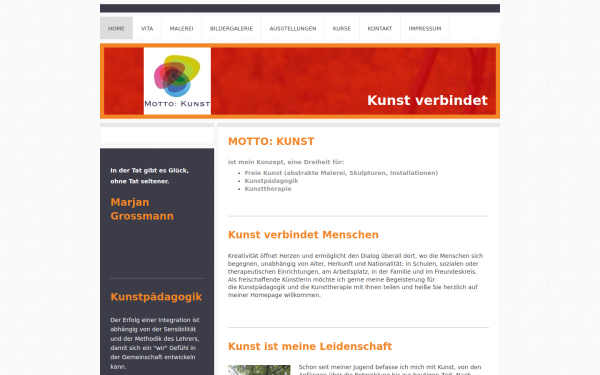
Task: Open the HOME navigation tab
Action: click(116, 28)
